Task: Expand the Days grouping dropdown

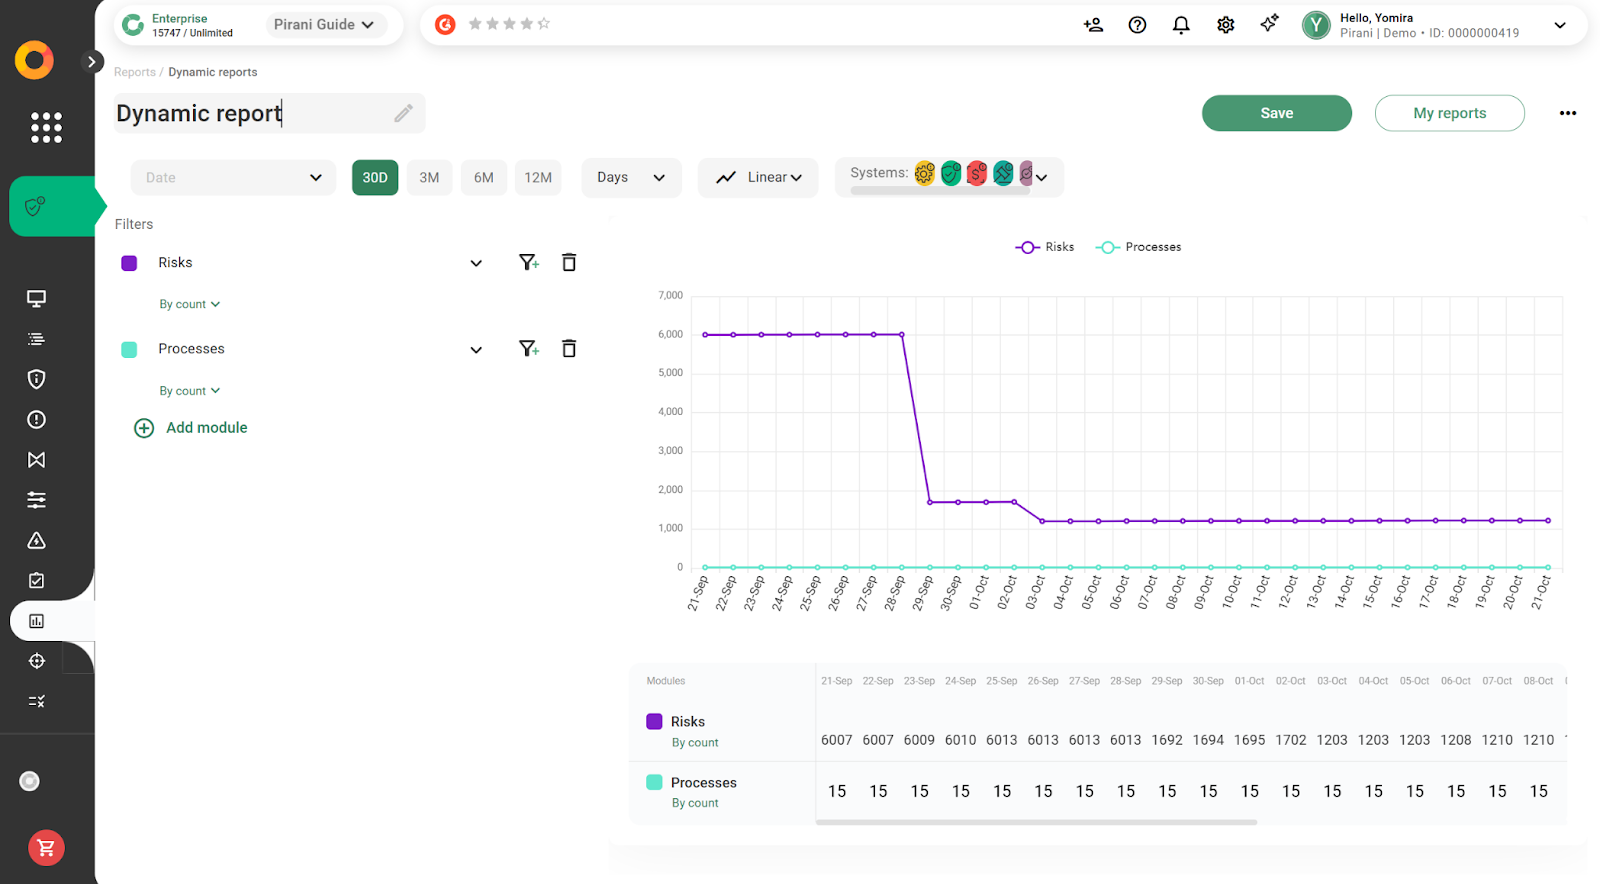Action: tap(631, 177)
